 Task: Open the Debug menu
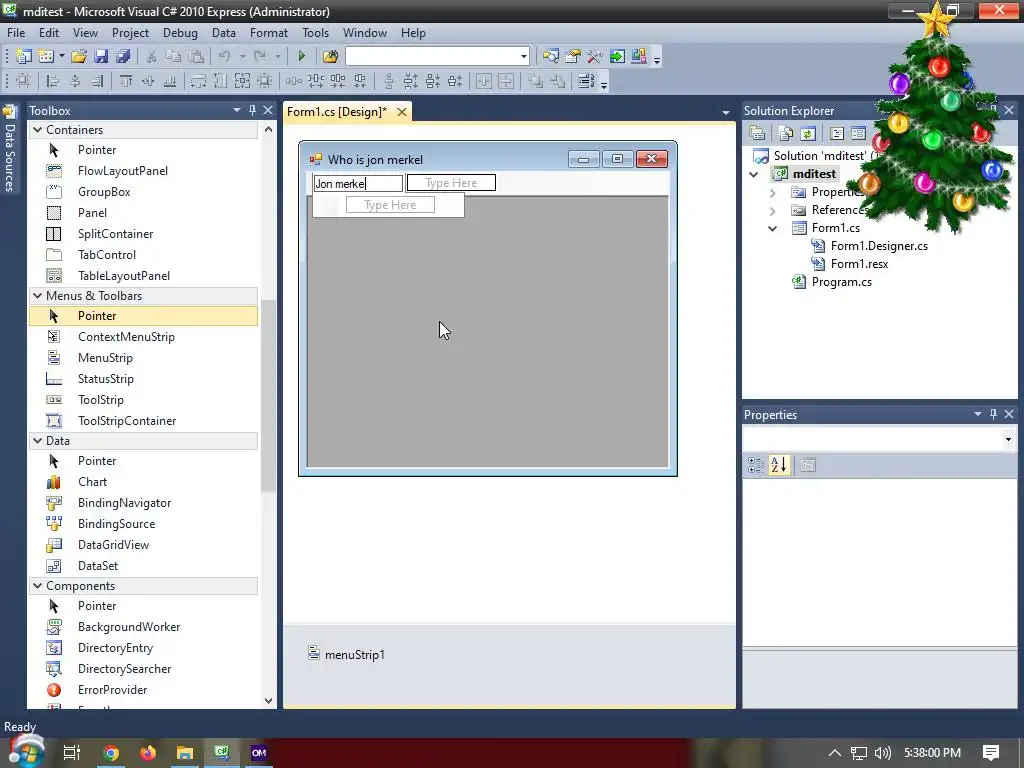coord(180,33)
